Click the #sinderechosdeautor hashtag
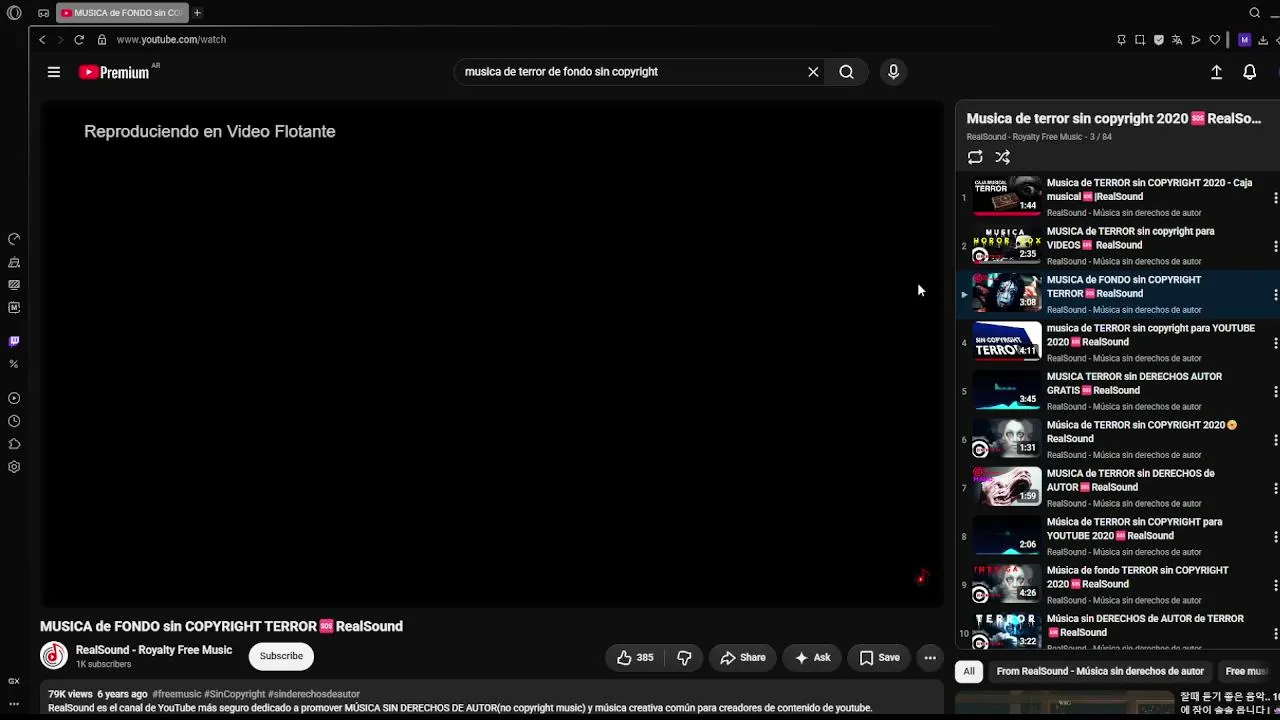1280x720 pixels. click(314, 694)
